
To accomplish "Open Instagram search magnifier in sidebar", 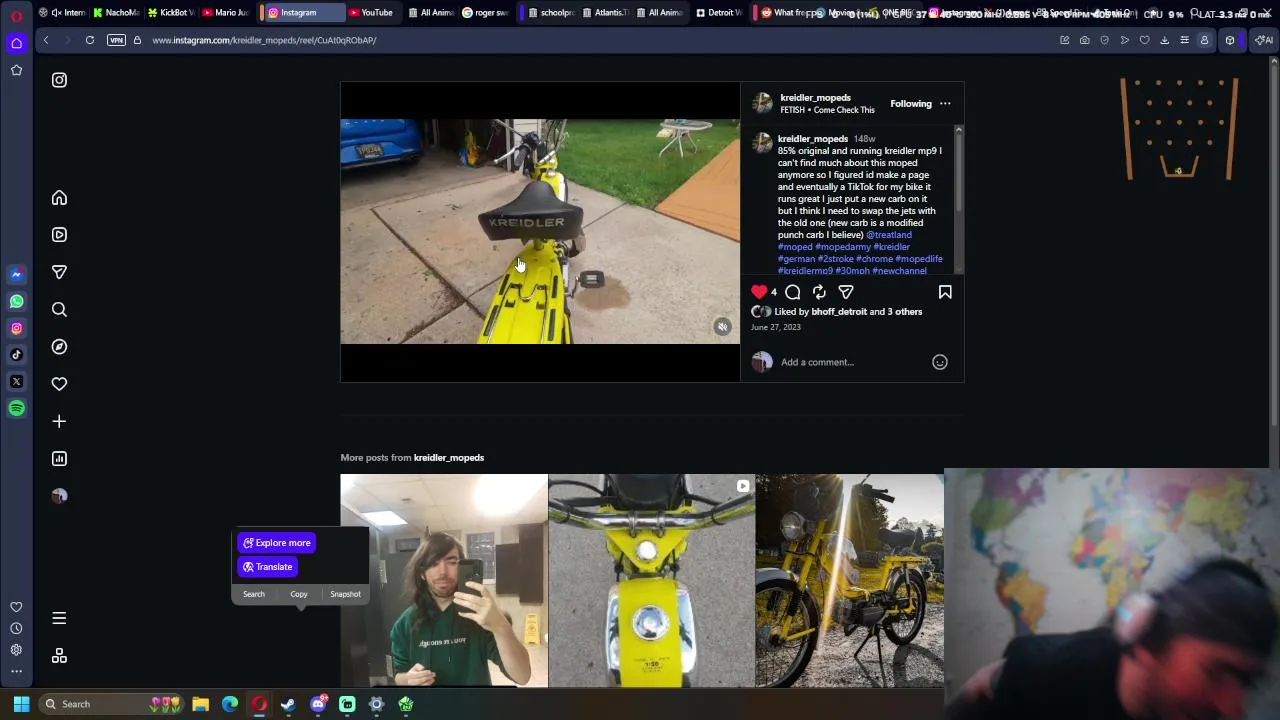I will [59, 310].
